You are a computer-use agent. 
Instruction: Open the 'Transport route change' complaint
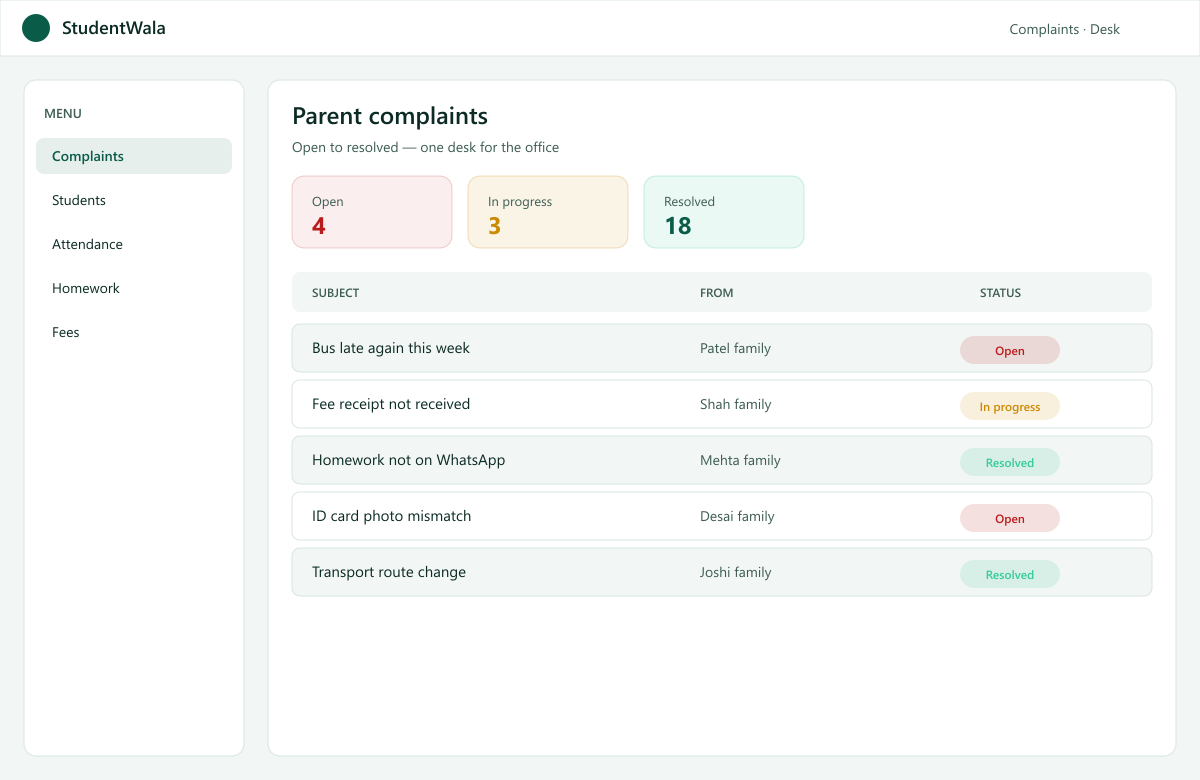[x=722, y=572]
